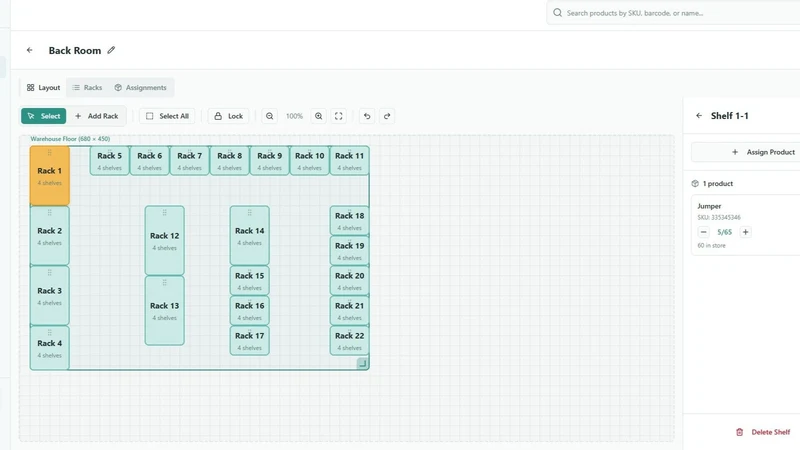
Task: Open the Layout tab
Action: [43, 88]
